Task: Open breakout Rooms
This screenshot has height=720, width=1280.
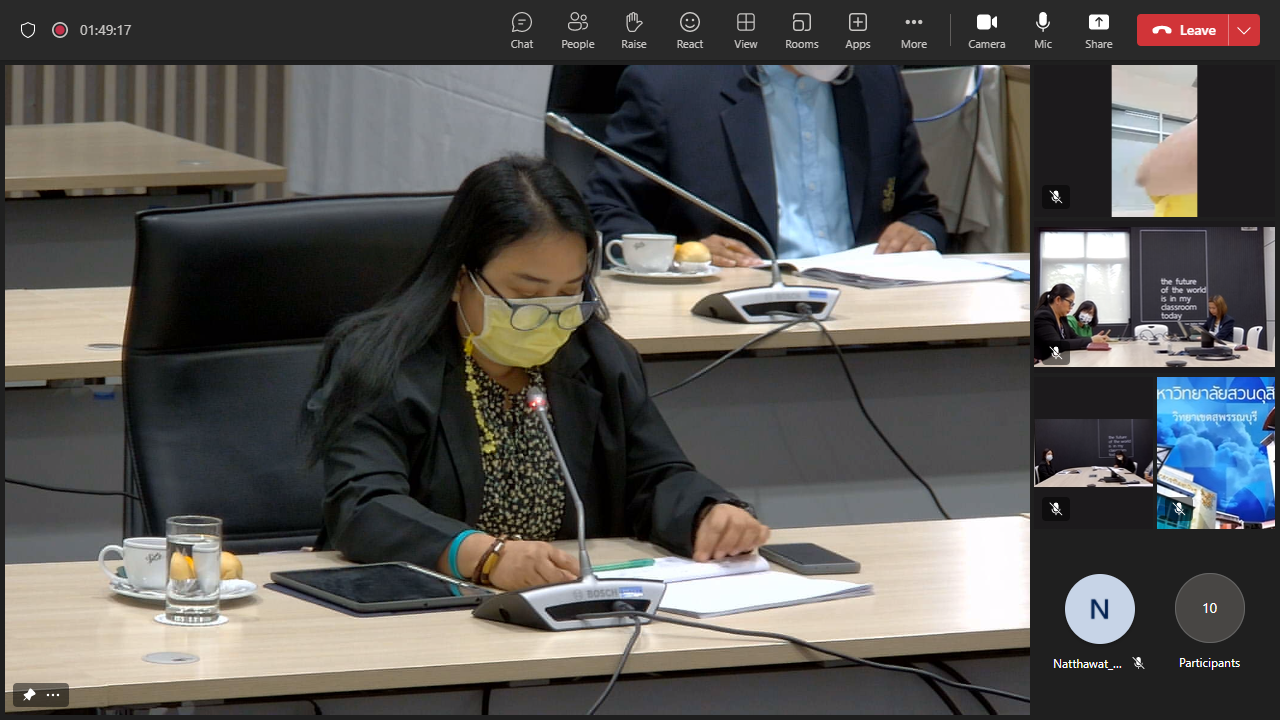Action: pos(801,30)
